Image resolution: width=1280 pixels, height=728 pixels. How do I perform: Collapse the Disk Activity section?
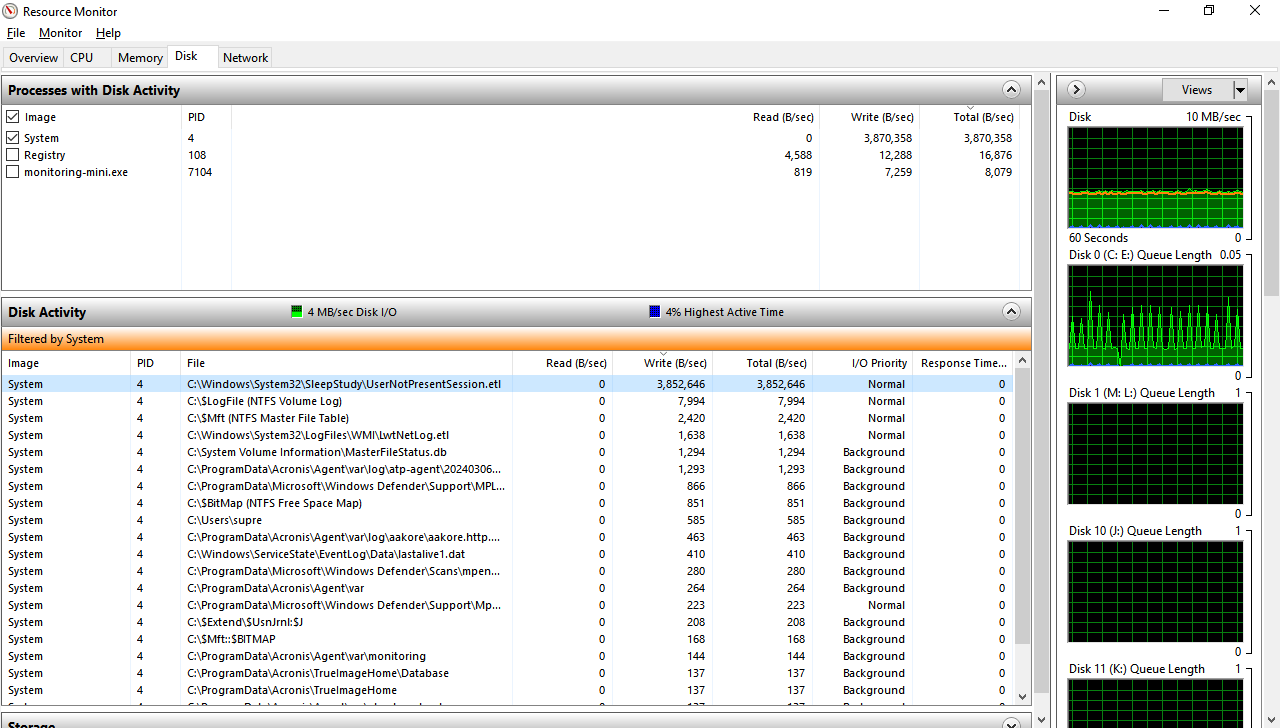[1011, 312]
